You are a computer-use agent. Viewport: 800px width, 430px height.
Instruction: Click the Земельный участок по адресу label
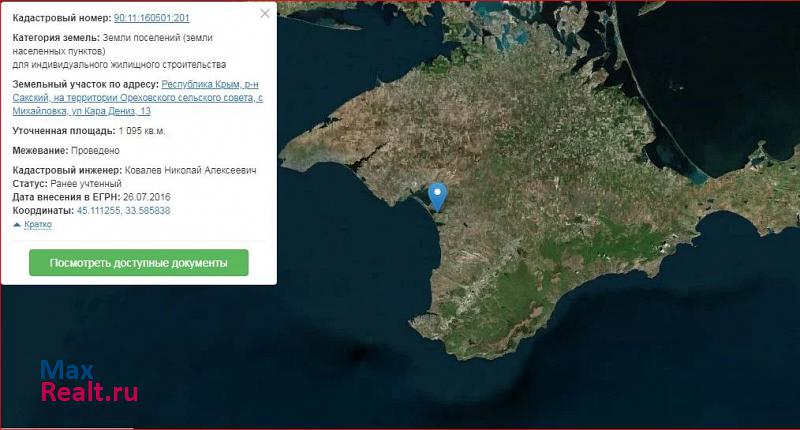pyautogui.click(x=85, y=85)
